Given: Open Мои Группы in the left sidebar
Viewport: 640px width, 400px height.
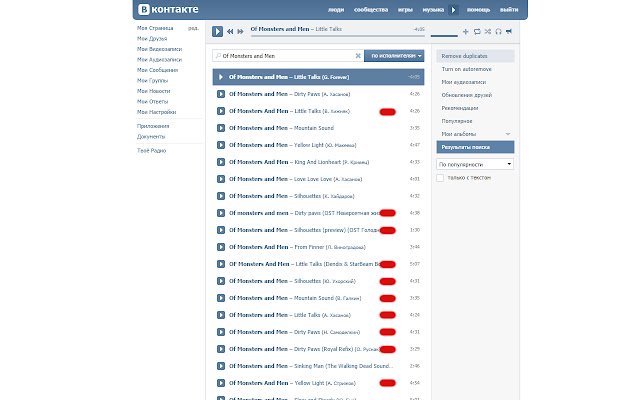Looking at the screenshot, I should coord(152,80).
